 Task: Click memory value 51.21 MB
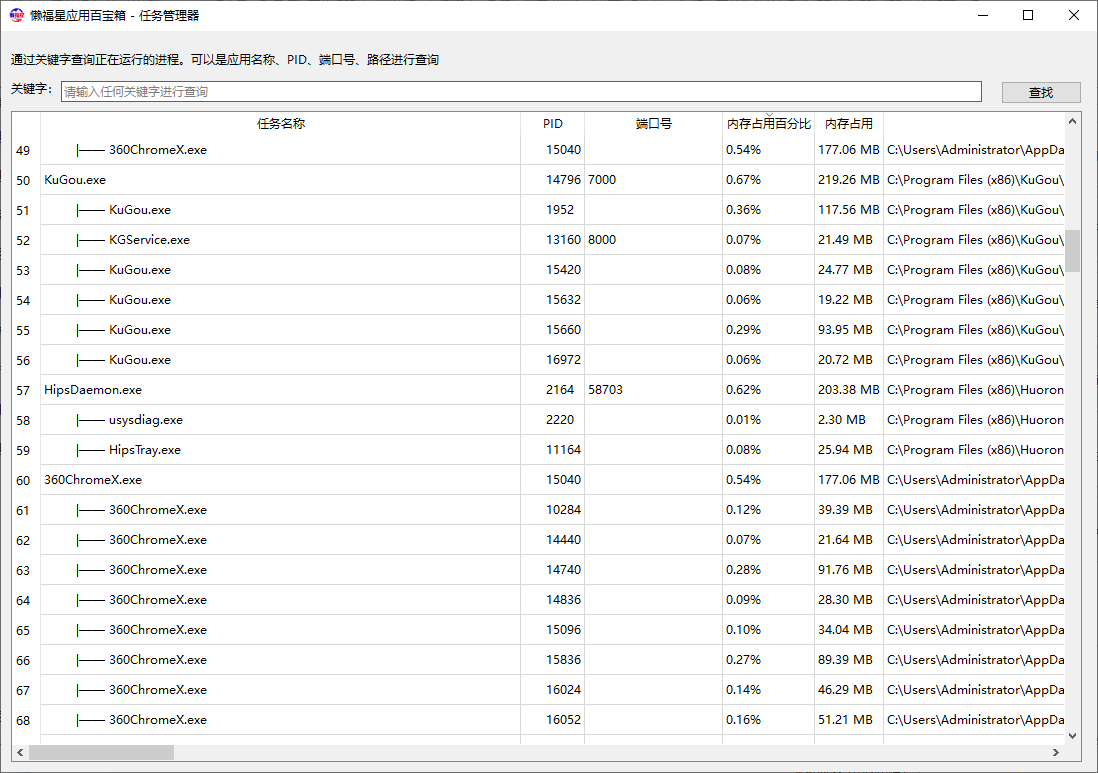coord(845,720)
